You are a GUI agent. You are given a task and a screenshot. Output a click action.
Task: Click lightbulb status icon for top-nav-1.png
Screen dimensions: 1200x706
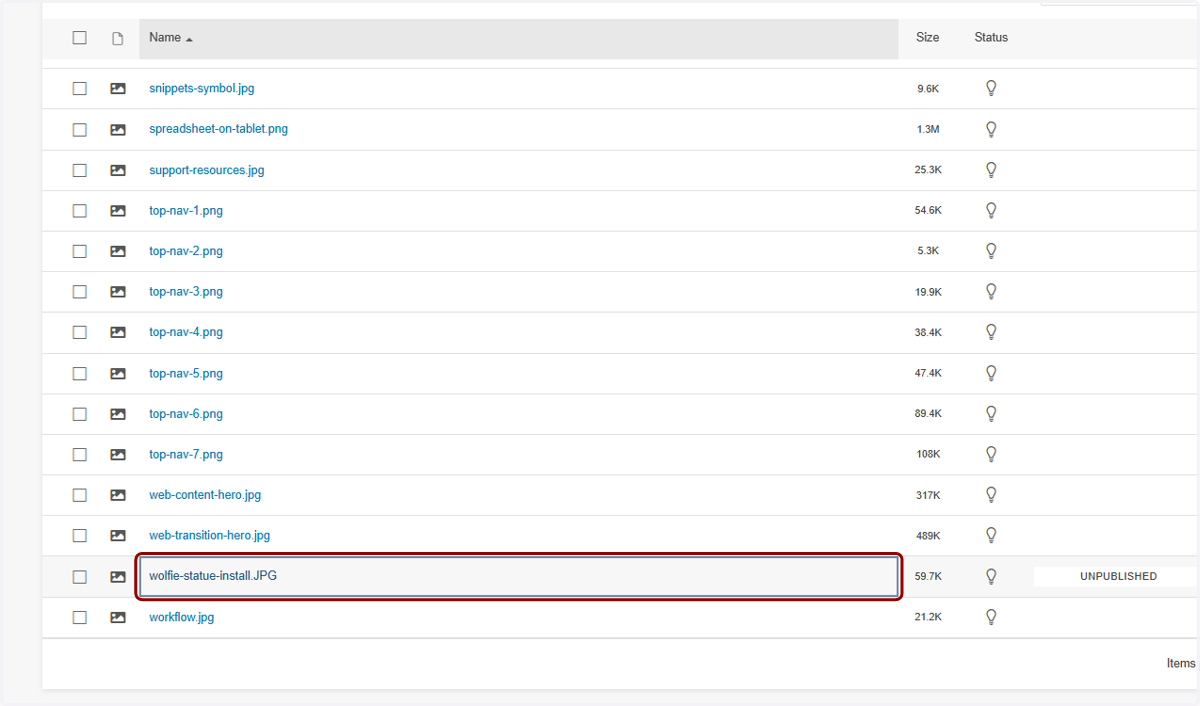coord(991,210)
